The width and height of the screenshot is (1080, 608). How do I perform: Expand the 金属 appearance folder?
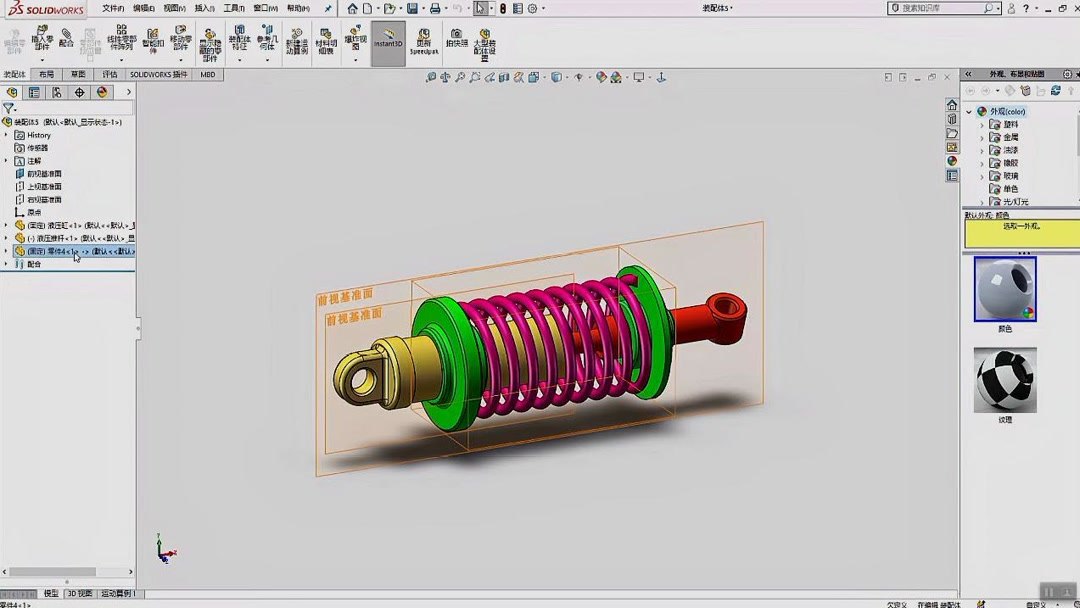[x=982, y=136]
